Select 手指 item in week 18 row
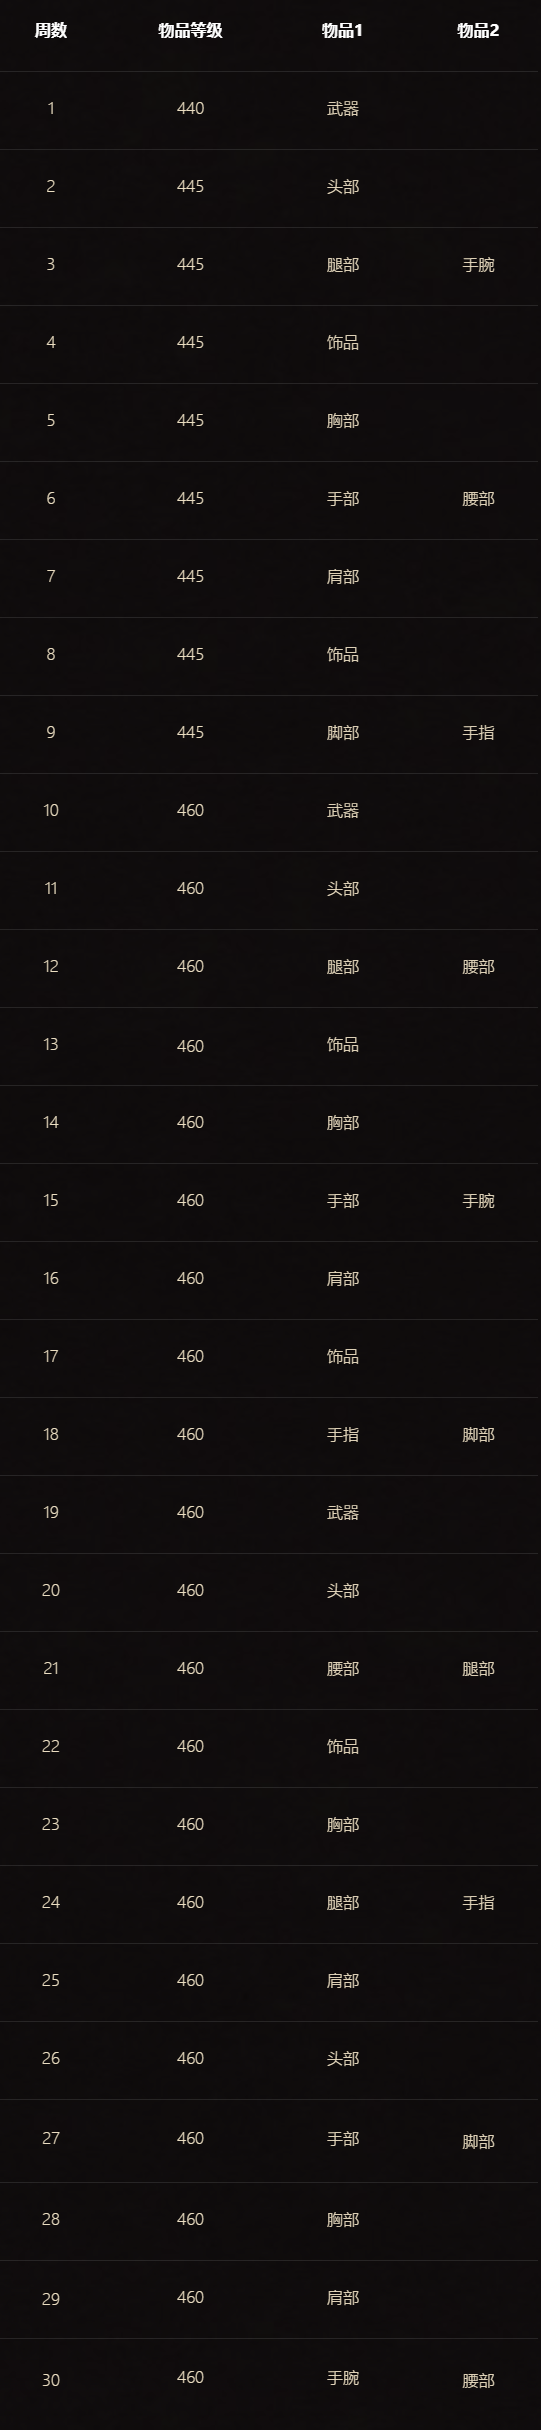The image size is (541, 2430). click(342, 1434)
